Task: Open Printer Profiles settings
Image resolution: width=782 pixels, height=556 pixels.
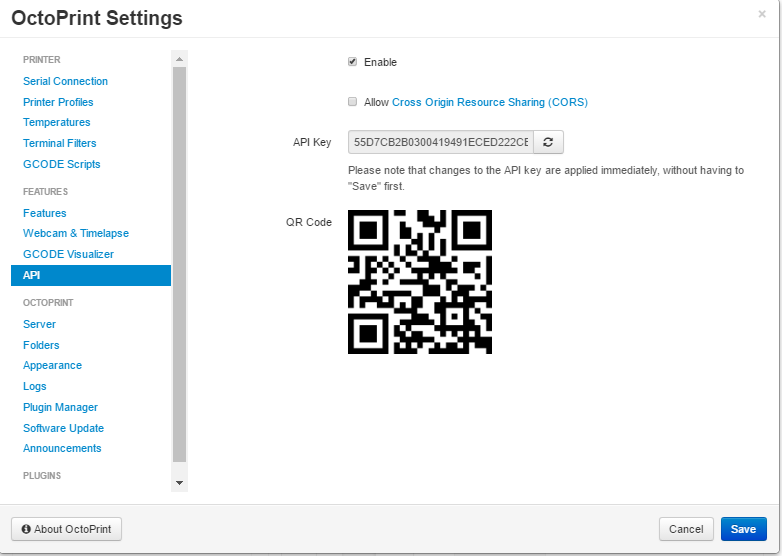Action: pyautogui.click(x=58, y=102)
